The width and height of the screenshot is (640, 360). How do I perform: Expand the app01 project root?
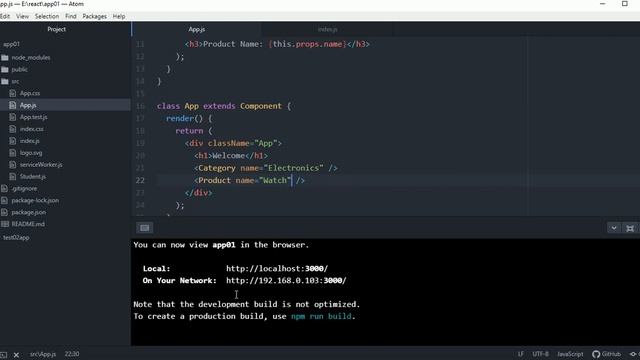11,44
